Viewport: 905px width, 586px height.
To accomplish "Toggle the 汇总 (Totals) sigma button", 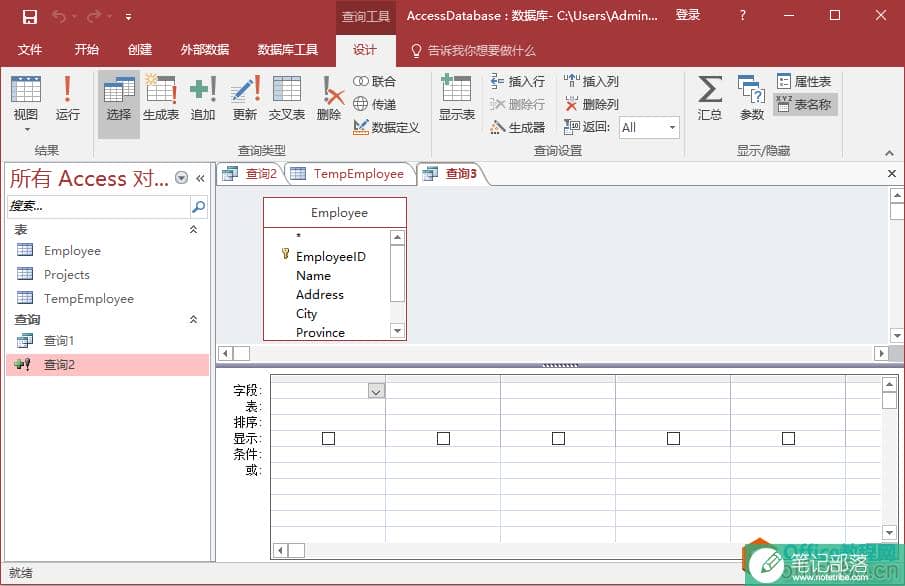I will [709, 98].
